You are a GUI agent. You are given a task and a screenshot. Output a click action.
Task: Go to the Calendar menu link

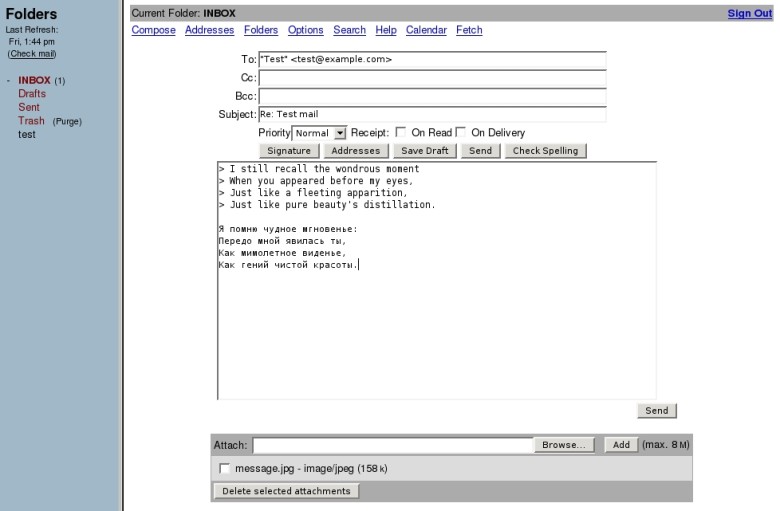coord(426,30)
